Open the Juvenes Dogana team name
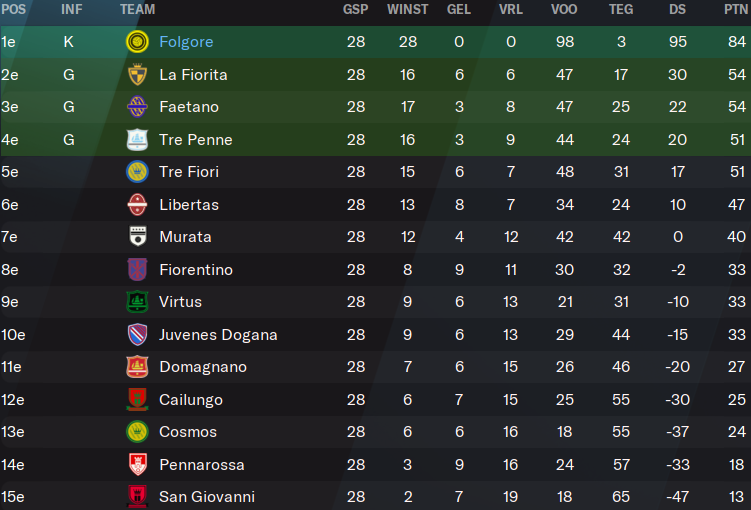Screen dimensions: 751x510 click(x=218, y=335)
